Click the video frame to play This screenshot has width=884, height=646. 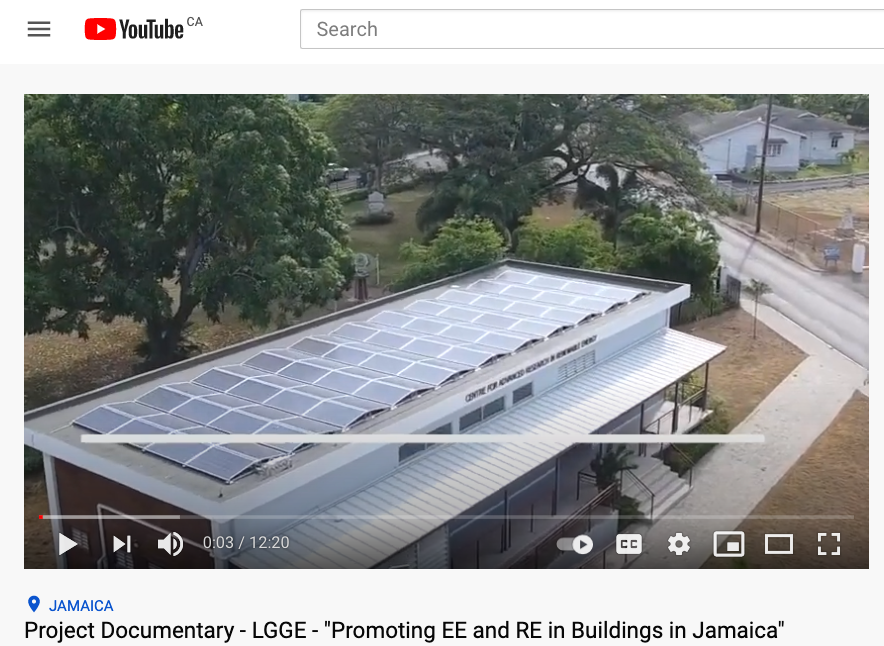(x=446, y=304)
